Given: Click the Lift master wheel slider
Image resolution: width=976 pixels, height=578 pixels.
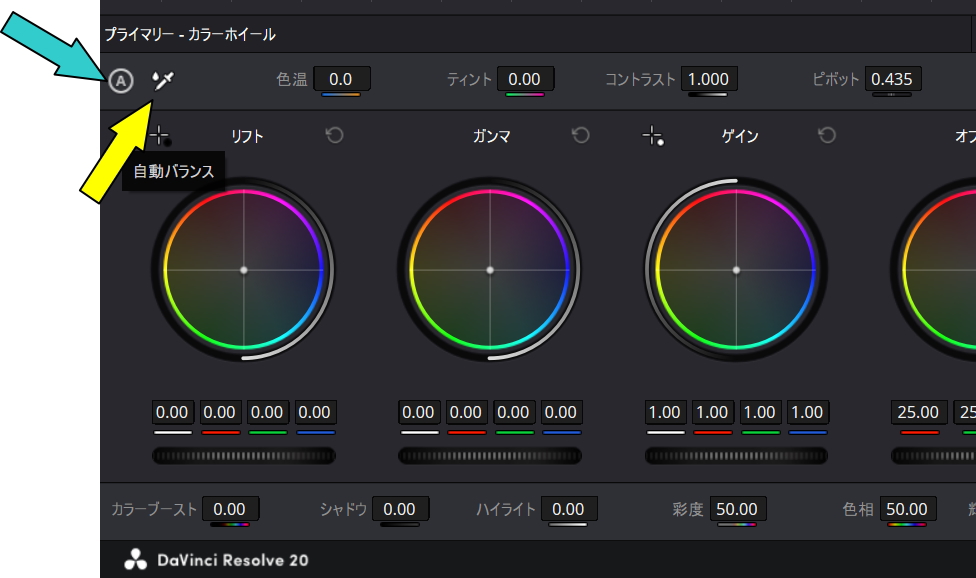Looking at the screenshot, I should pos(243,456).
